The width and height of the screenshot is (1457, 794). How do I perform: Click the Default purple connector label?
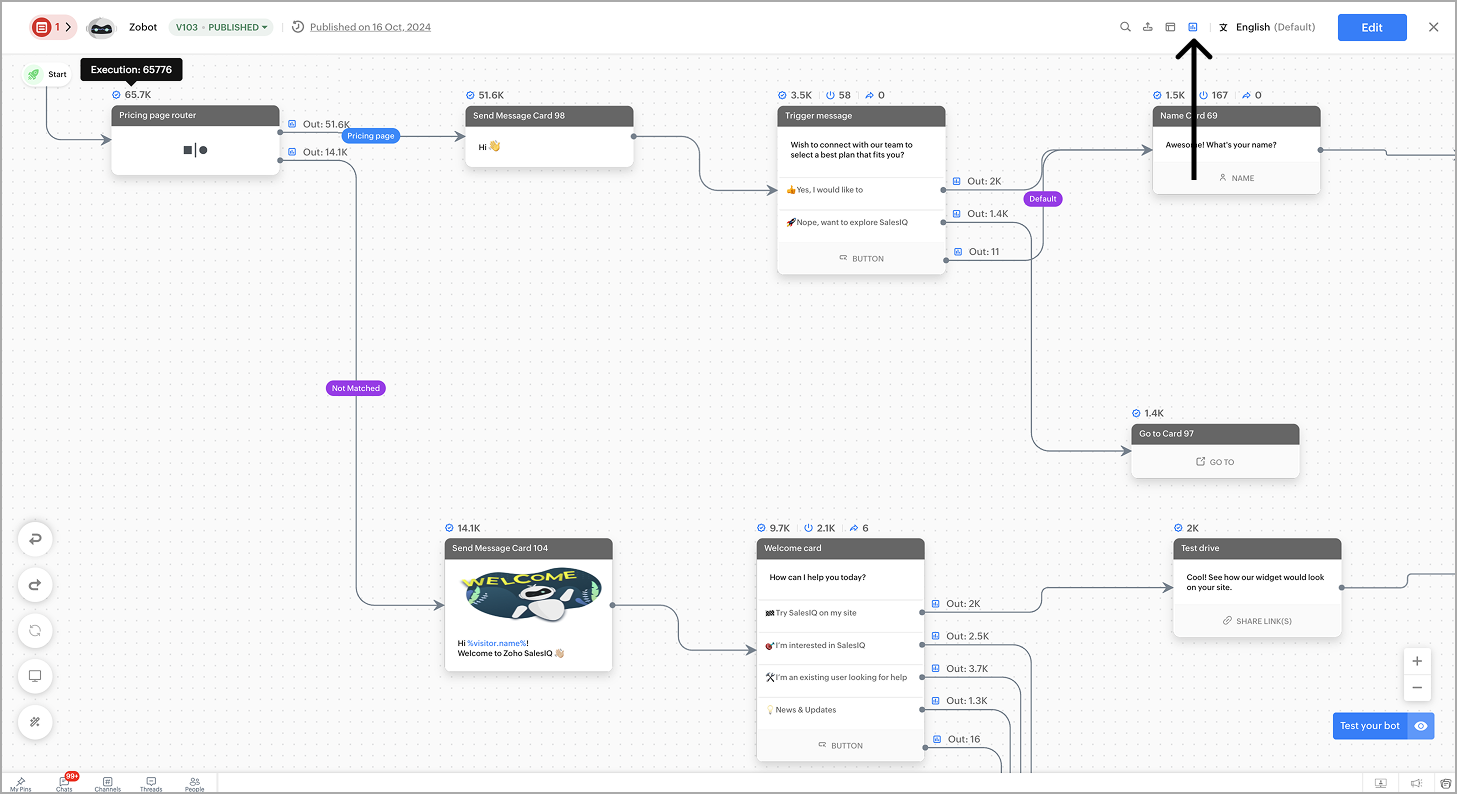coord(1043,199)
